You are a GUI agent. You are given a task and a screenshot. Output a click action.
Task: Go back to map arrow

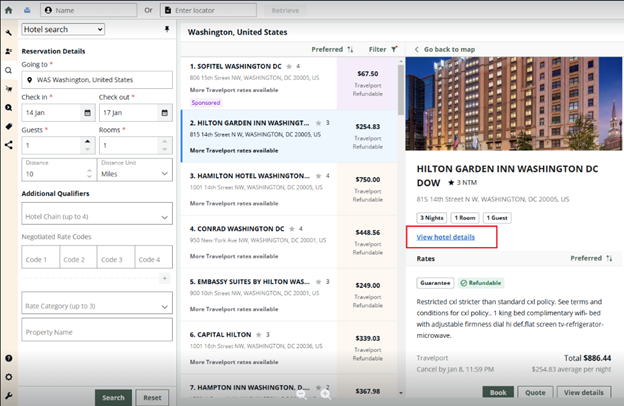point(416,49)
